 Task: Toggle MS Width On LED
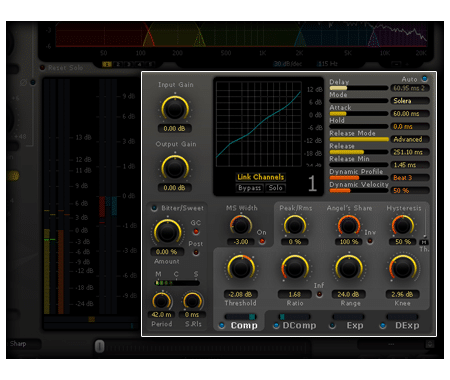262,240
